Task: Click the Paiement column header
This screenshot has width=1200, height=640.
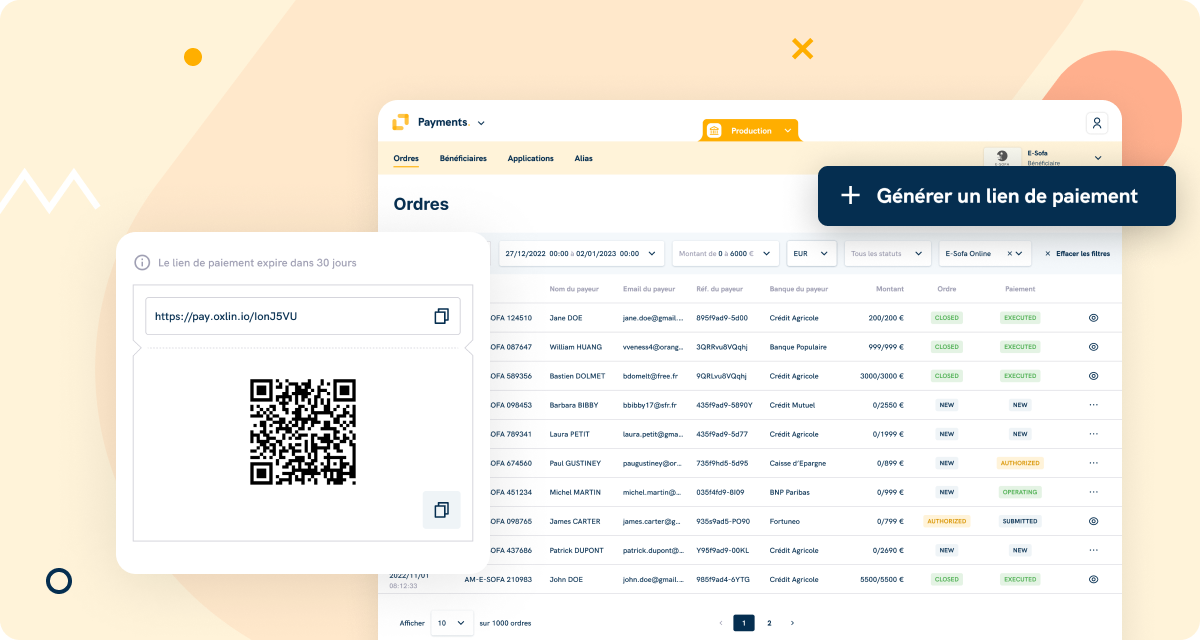Action: coord(1020,289)
